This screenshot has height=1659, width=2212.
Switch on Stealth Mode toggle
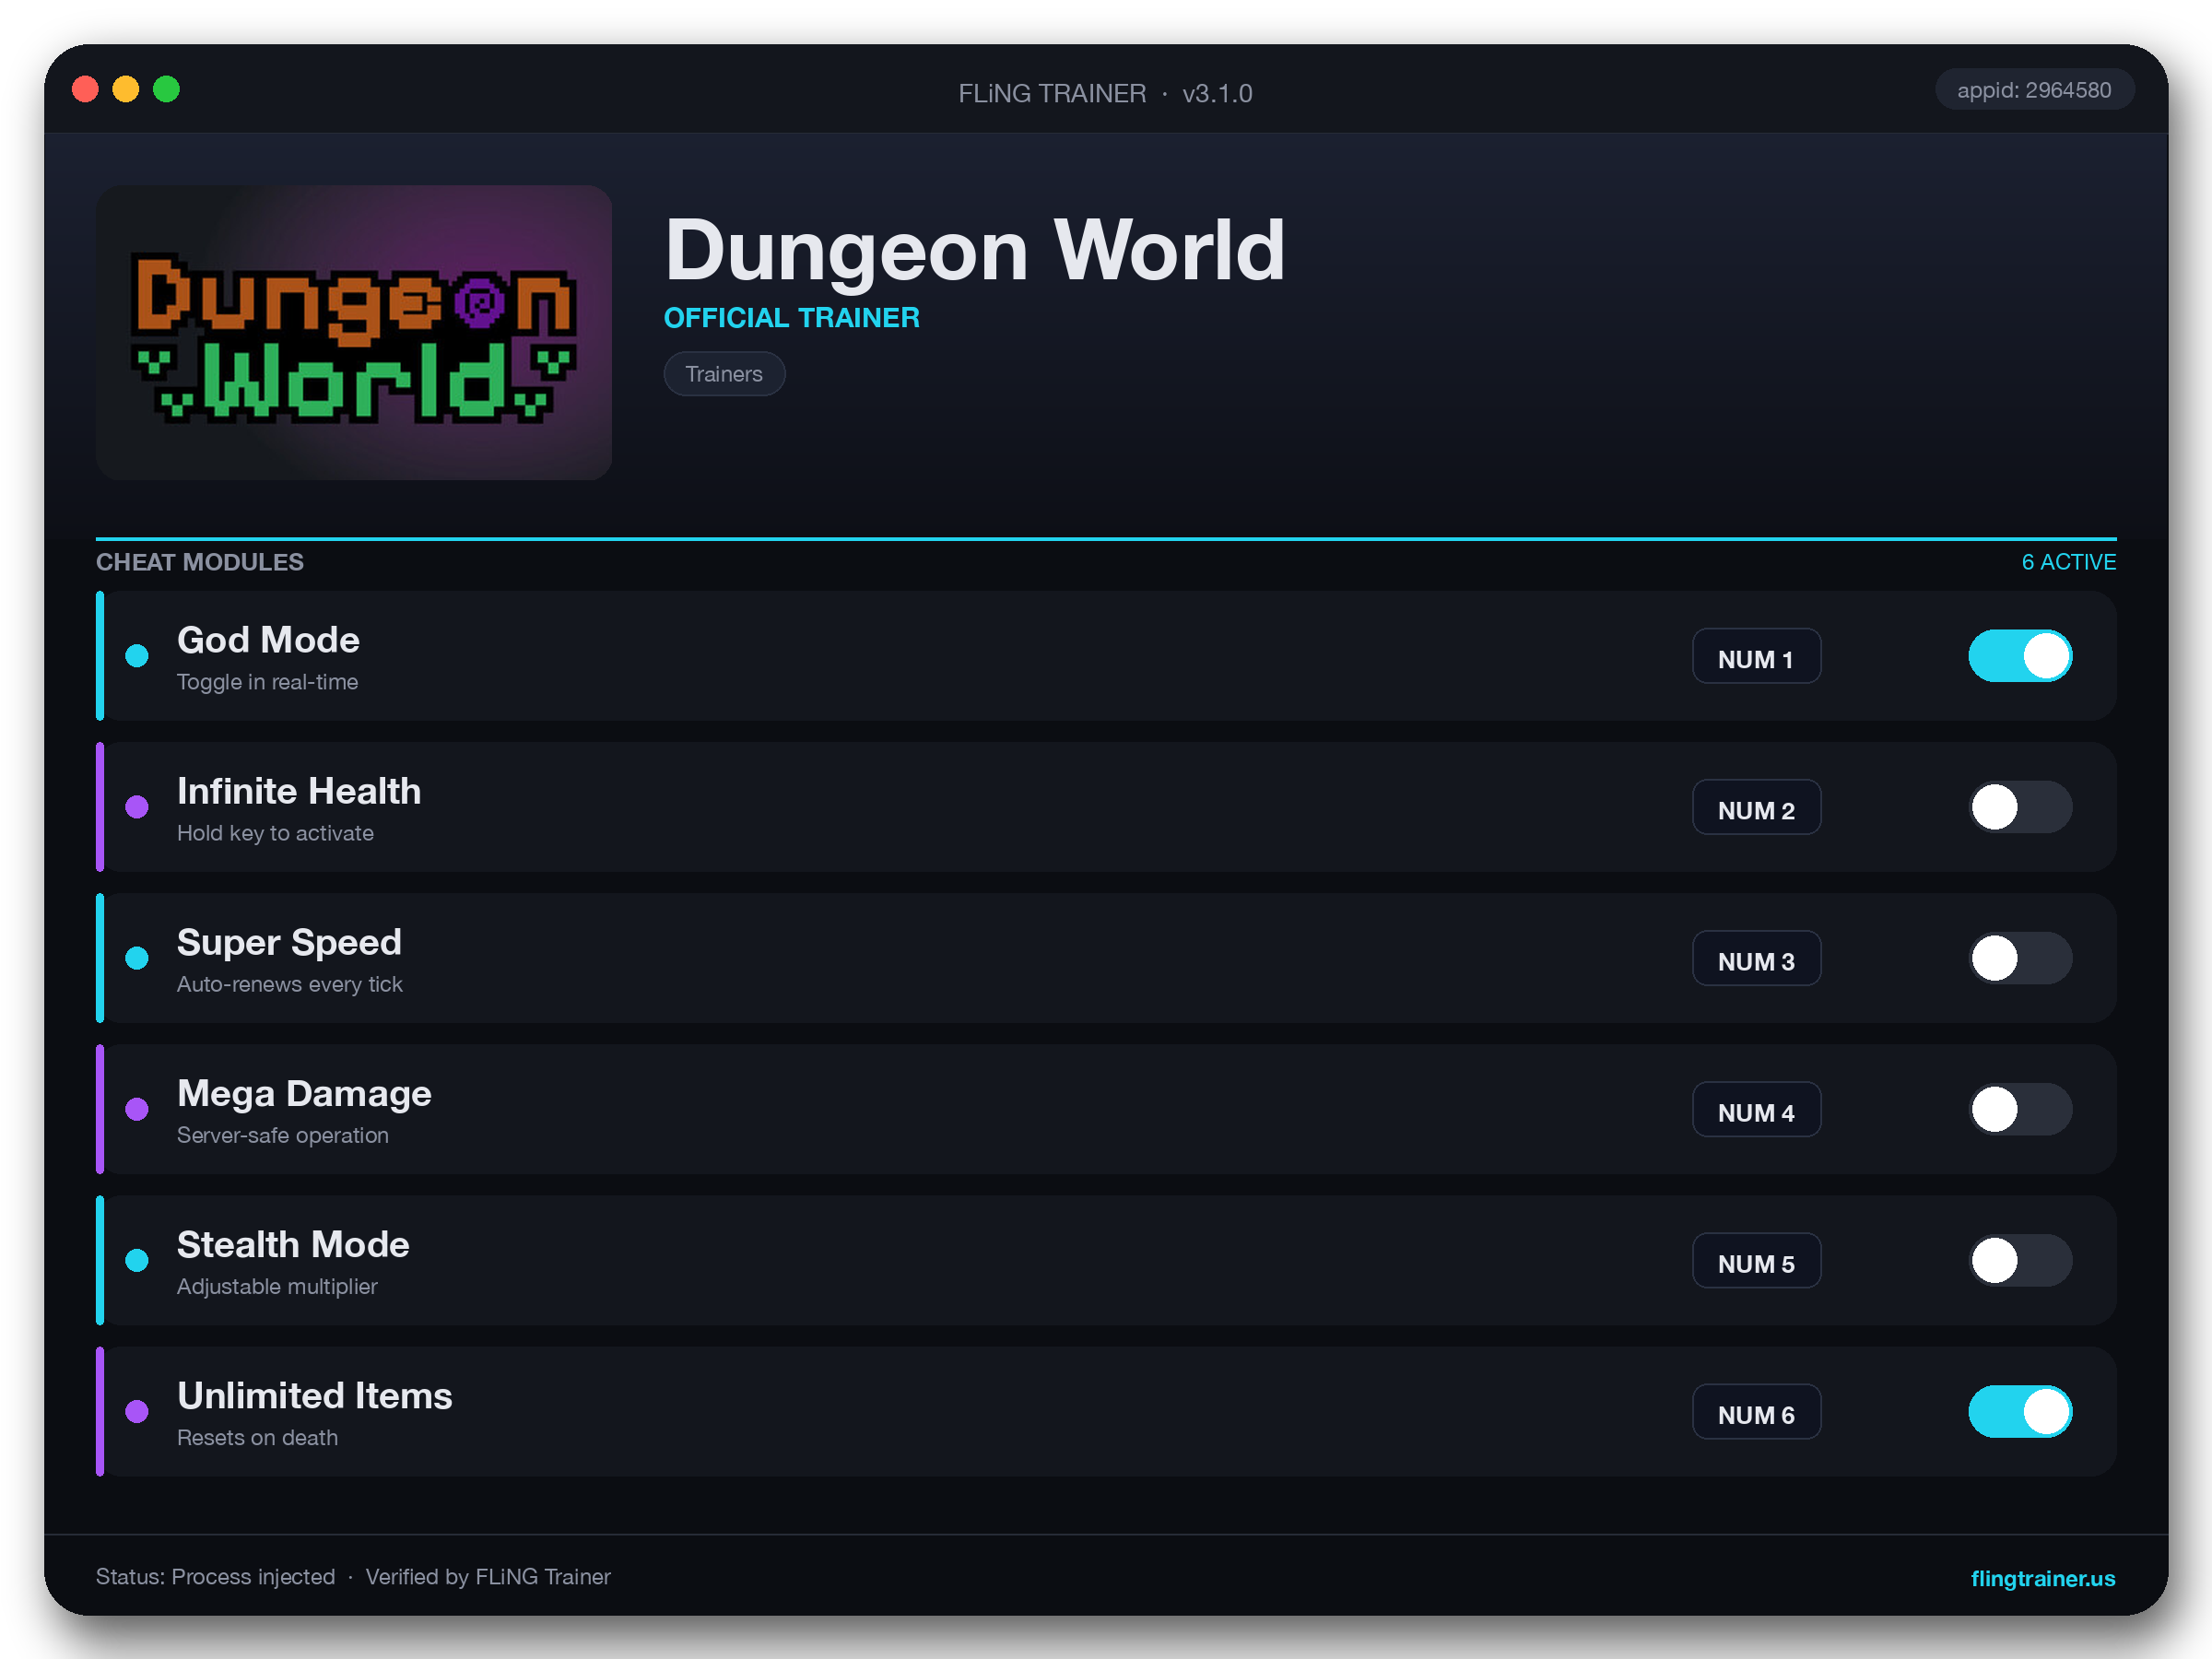[2019, 1260]
